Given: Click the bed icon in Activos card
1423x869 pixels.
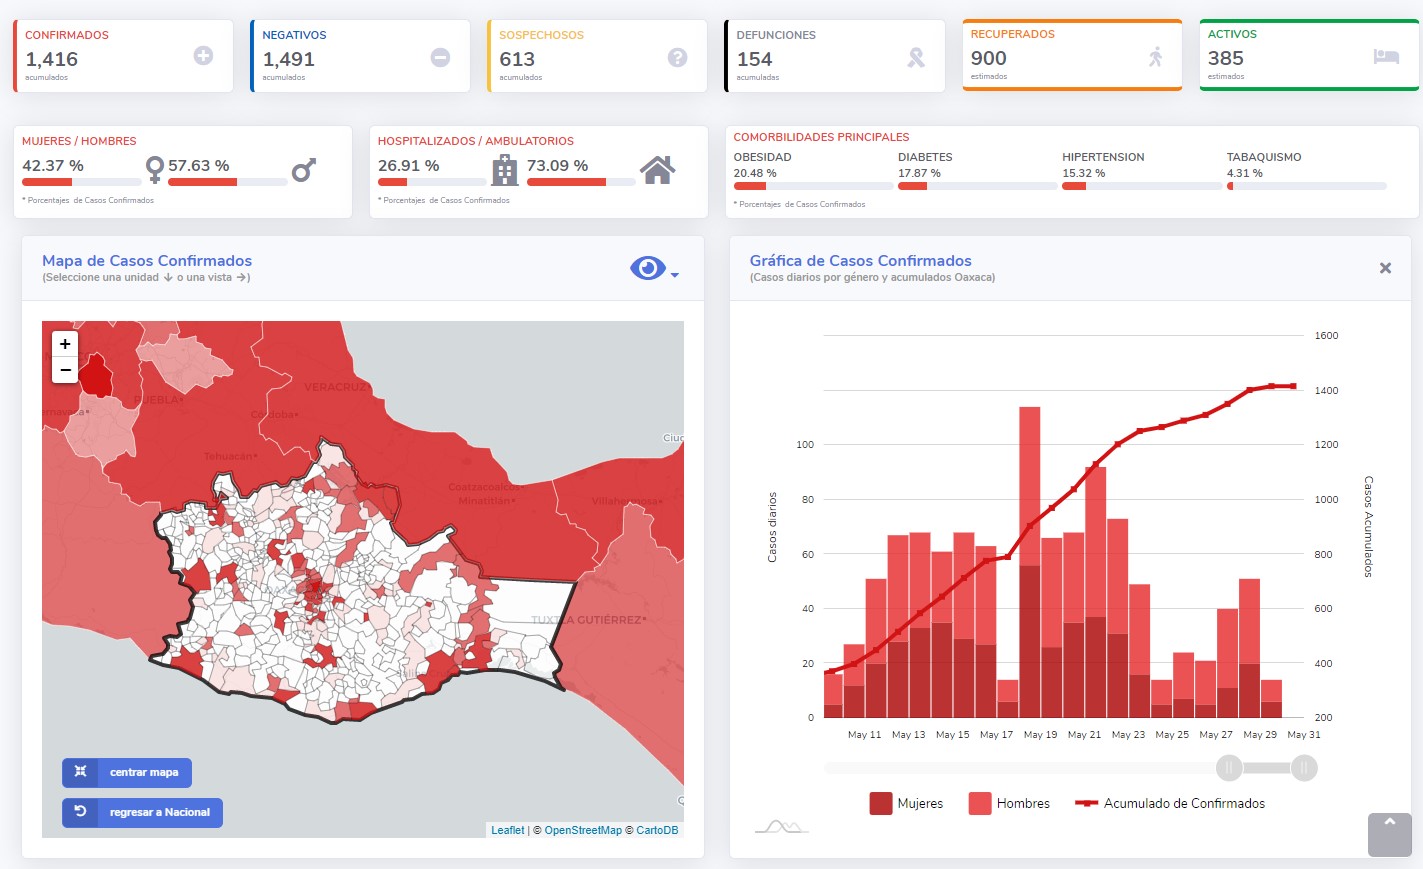Looking at the screenshot, I should click(1386, 56).
